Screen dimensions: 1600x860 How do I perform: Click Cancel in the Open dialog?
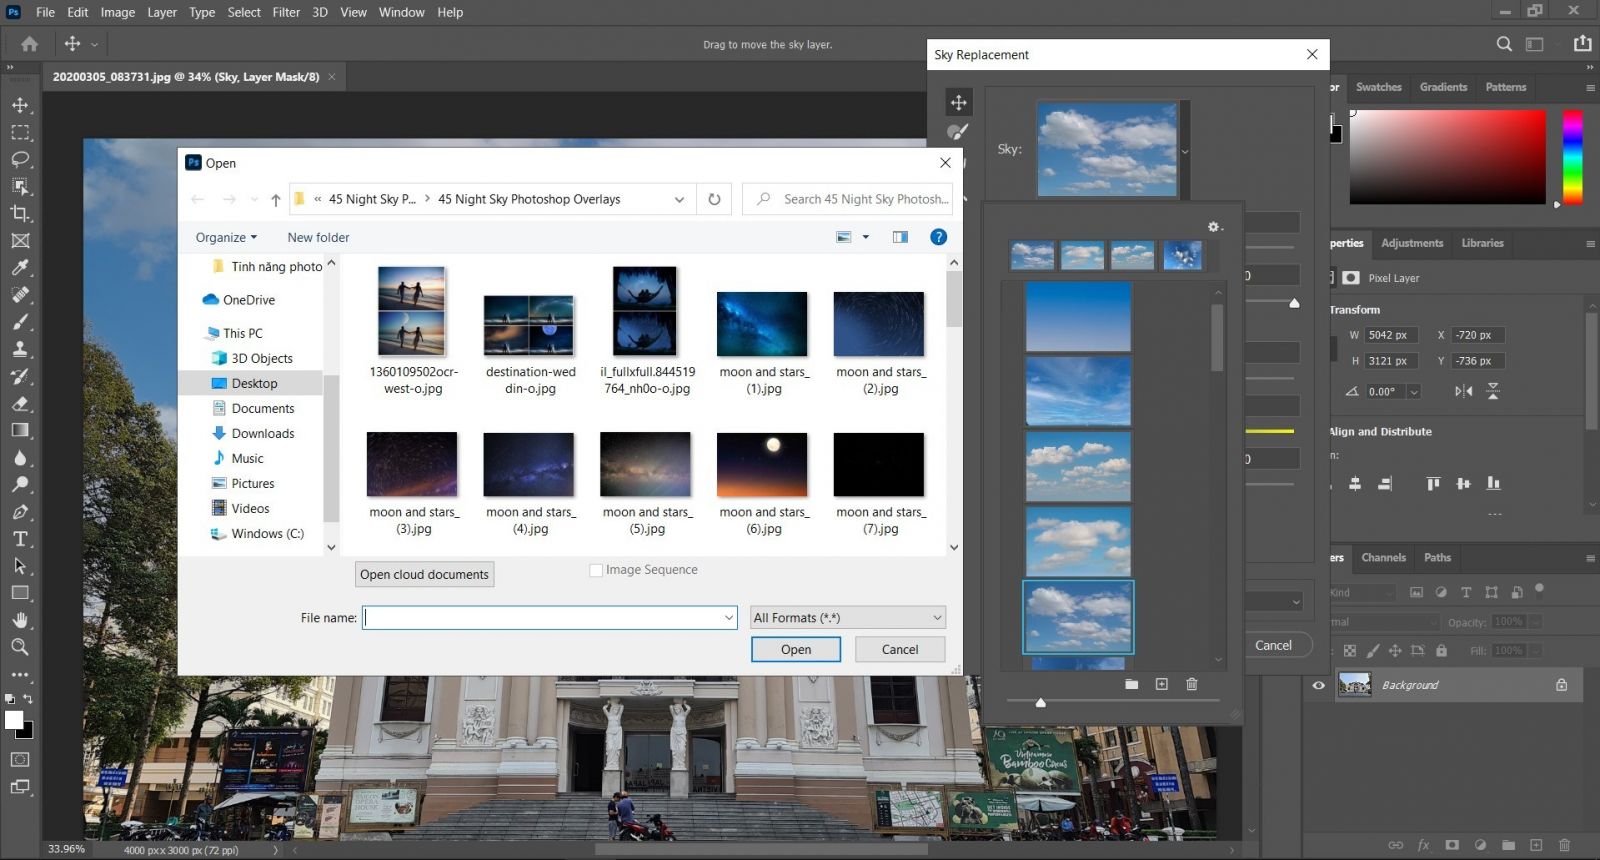pyautogui.click(x=899, y=649)
